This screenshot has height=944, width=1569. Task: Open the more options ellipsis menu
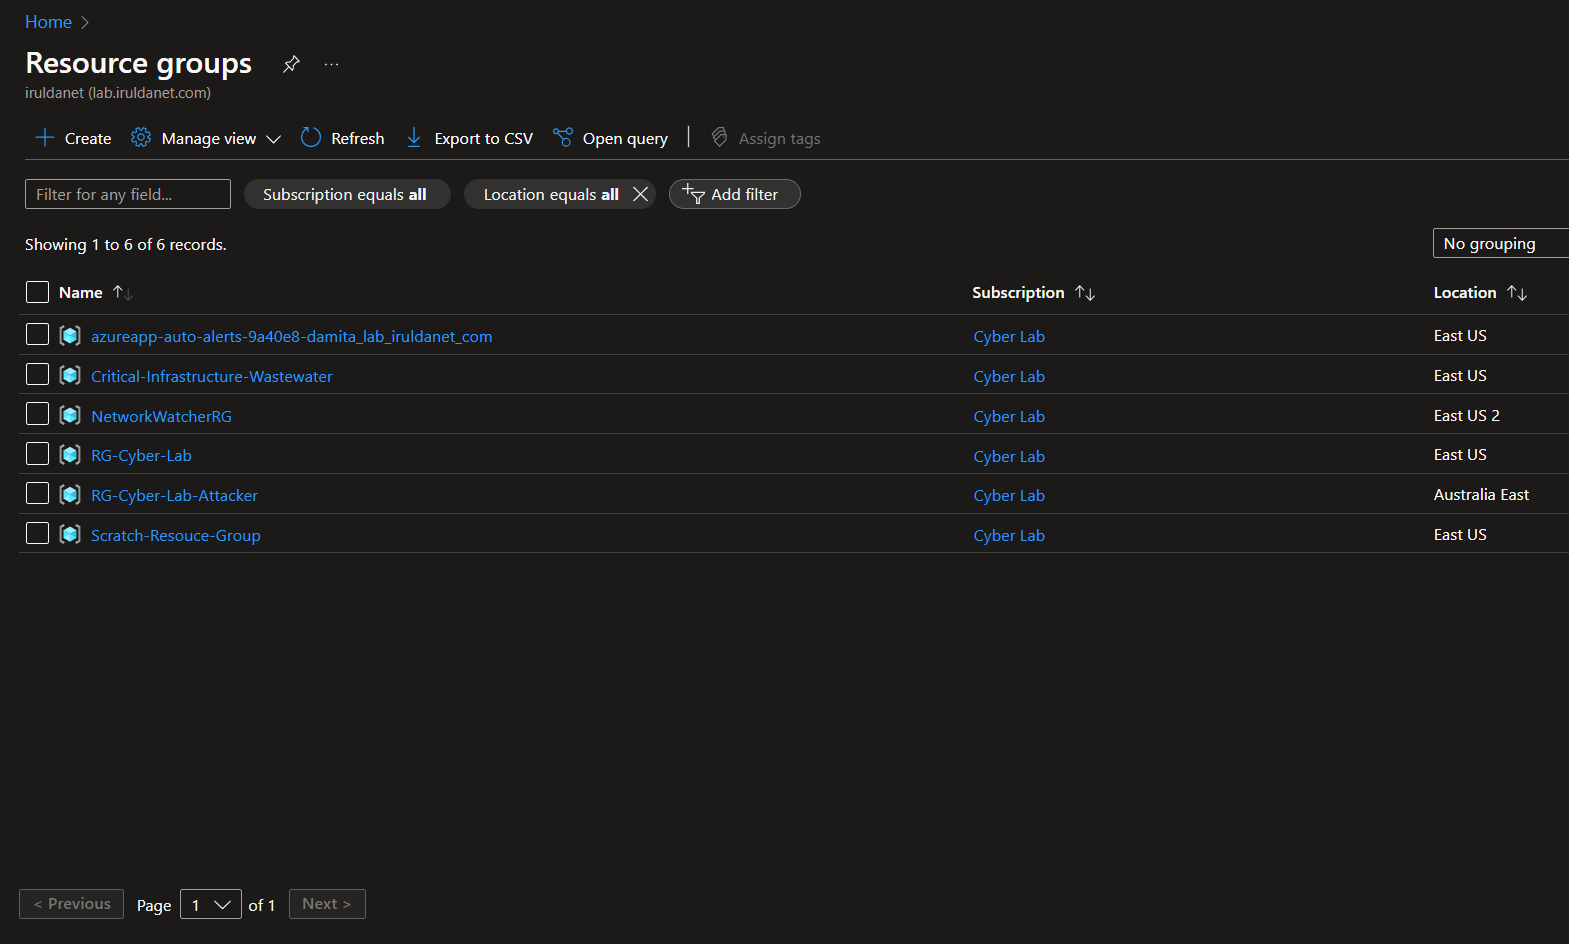coord(332,65)
